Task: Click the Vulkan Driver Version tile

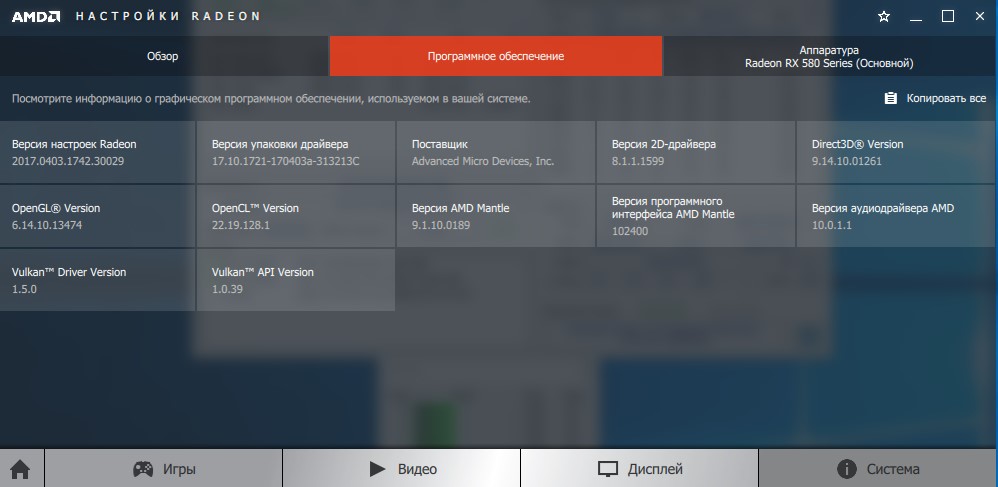Action: pyautogui.click(x=97, y=280)
